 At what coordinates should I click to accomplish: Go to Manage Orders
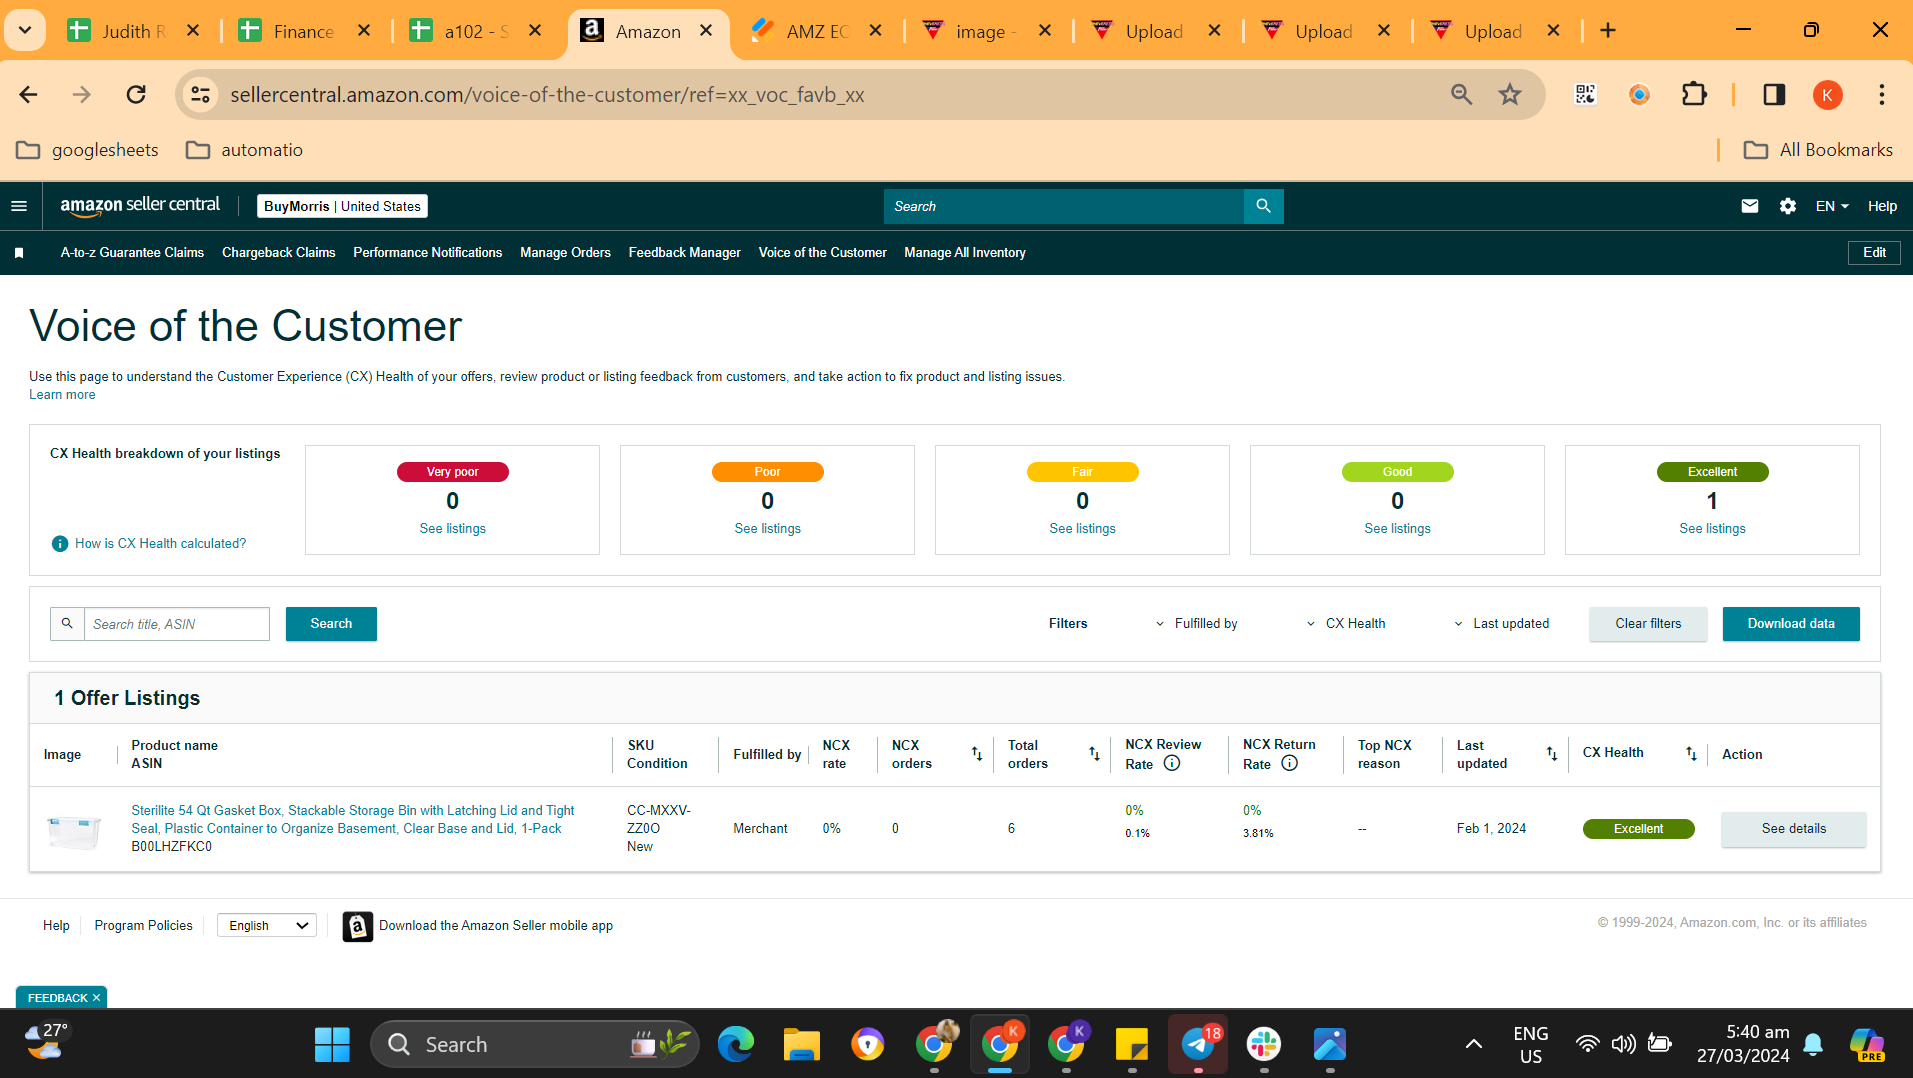[x=565, y=253]
